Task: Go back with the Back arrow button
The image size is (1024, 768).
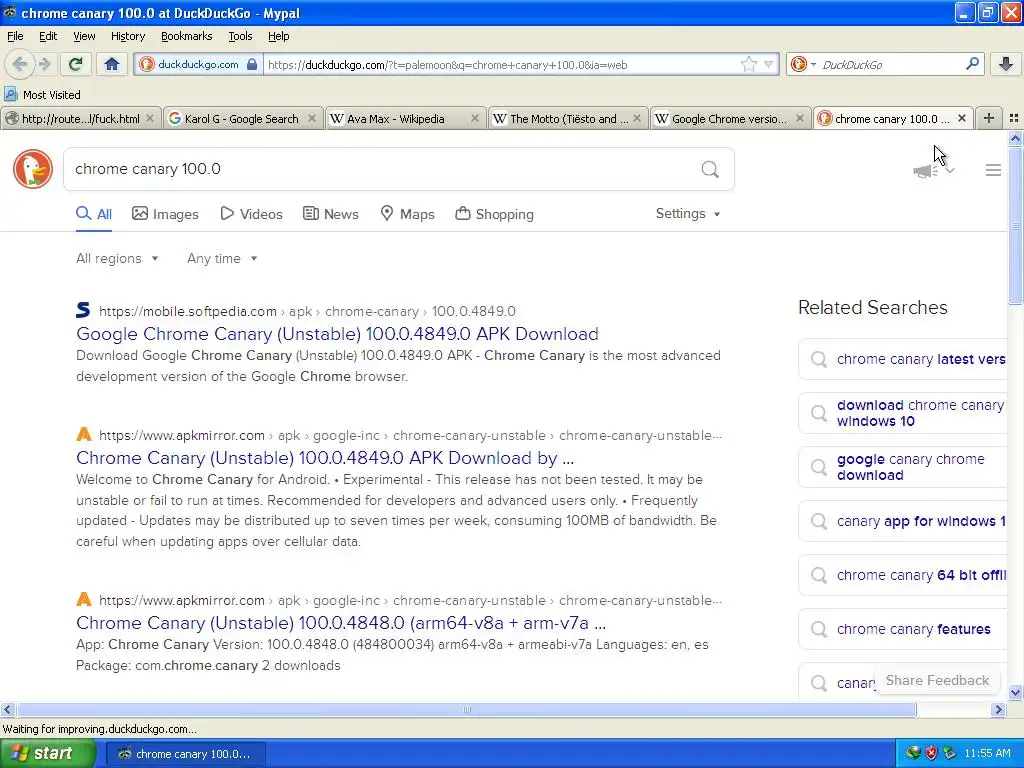Action: (x=19, y=64)
